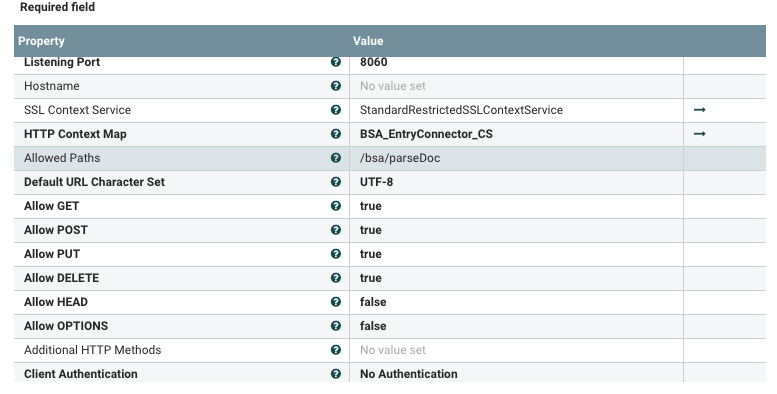Select the Default URL Character Set label
Screen dimensions: 777x394
(x=94, y=182)
